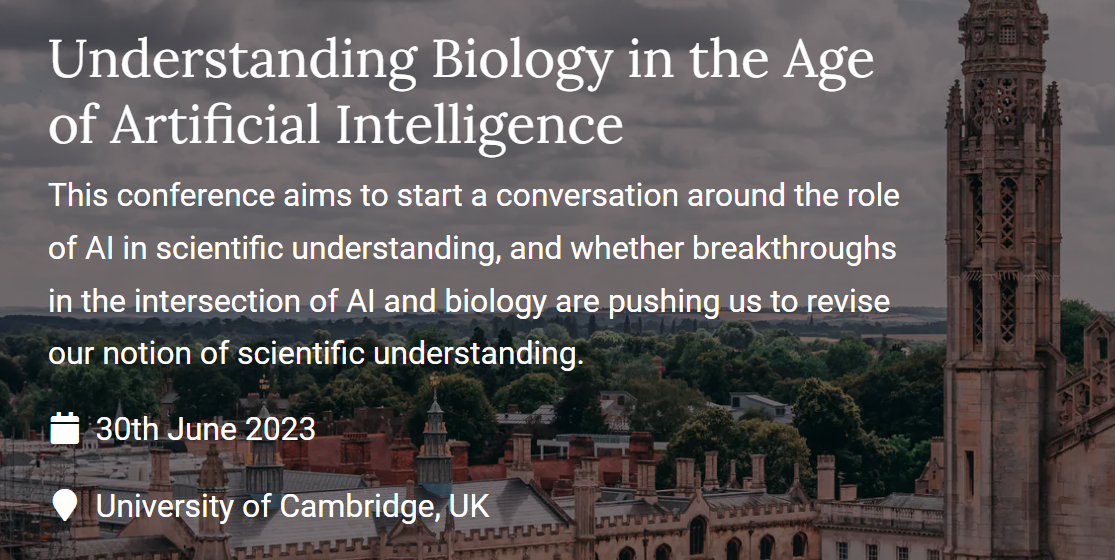Click the word "breakthroughs" in the description
1115x560 pixels.
pyautogui.click(x=794, y=249)
